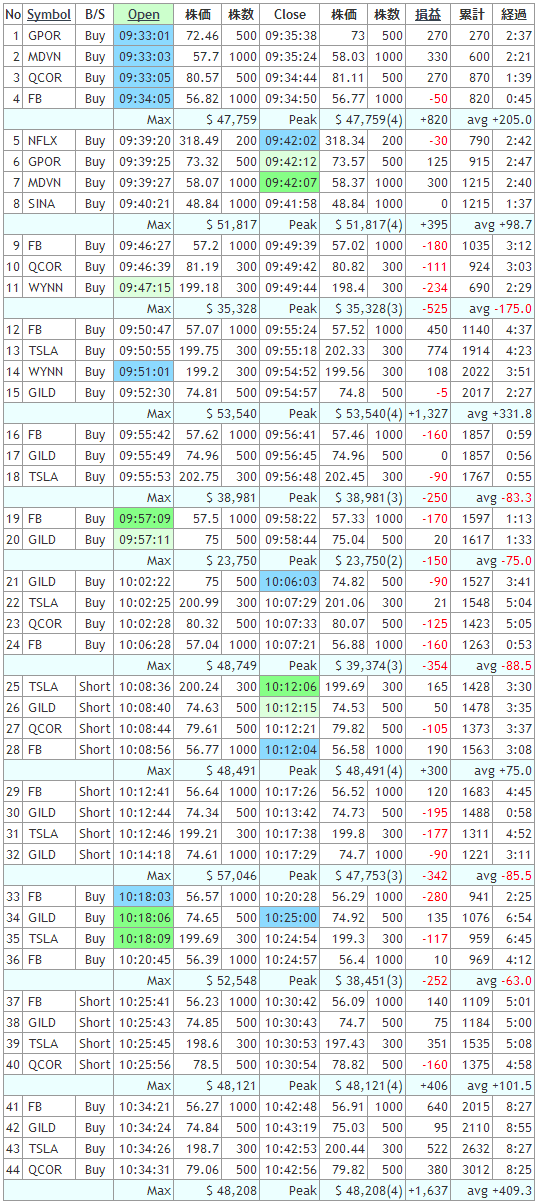Click green close time 09:42:07
540x1204 pixels.
(290, 183)
